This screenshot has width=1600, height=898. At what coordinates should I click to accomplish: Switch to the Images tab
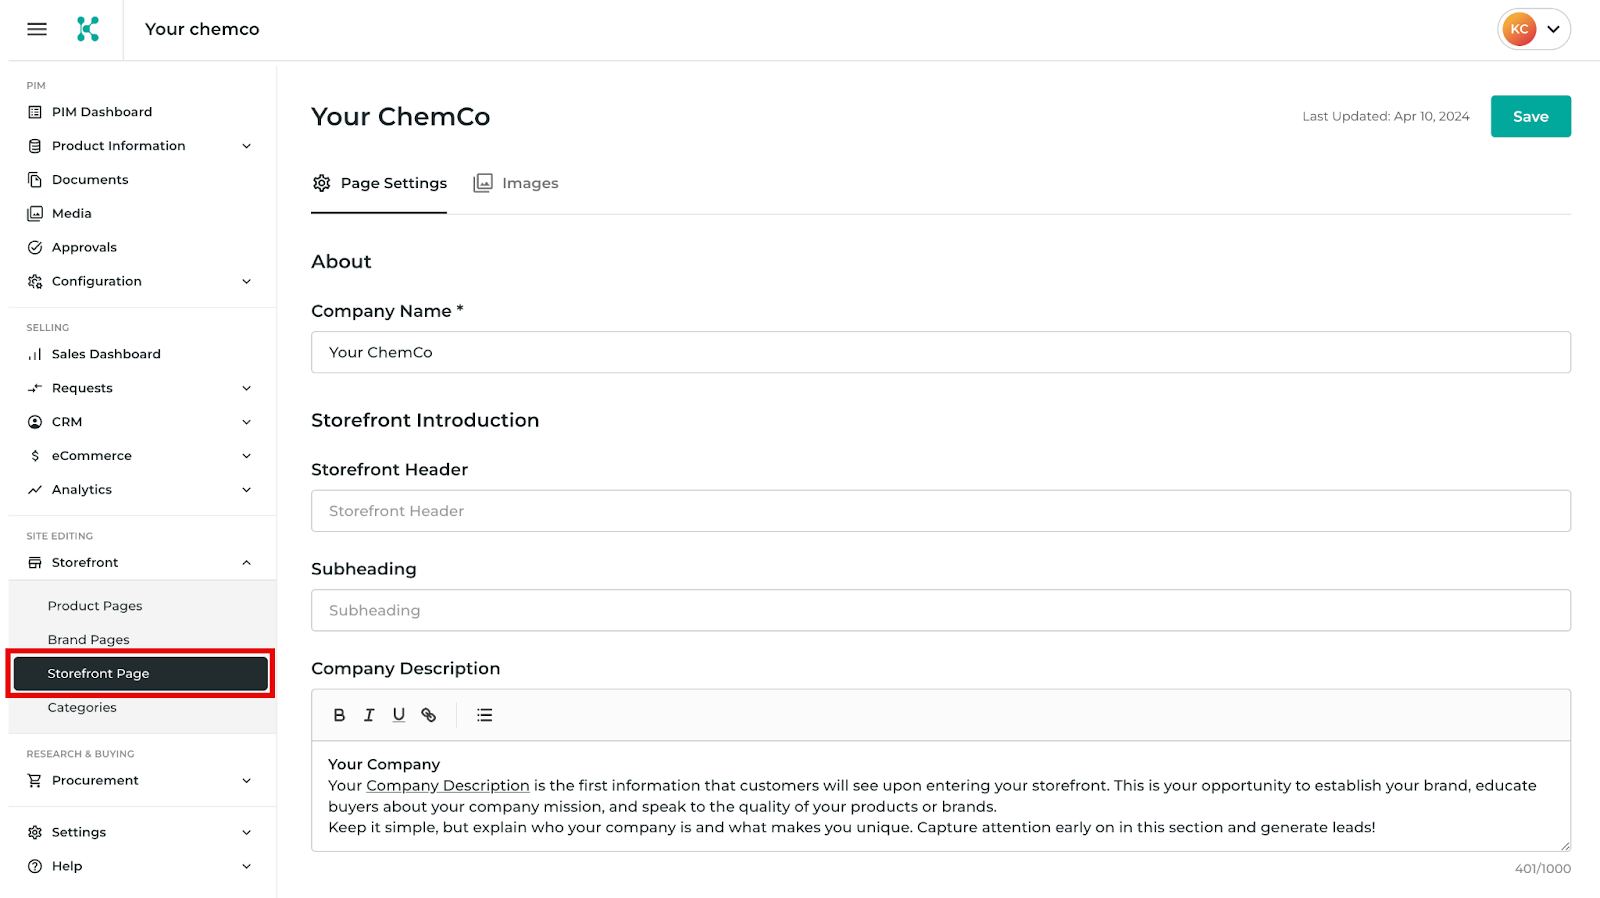point(515,182)
